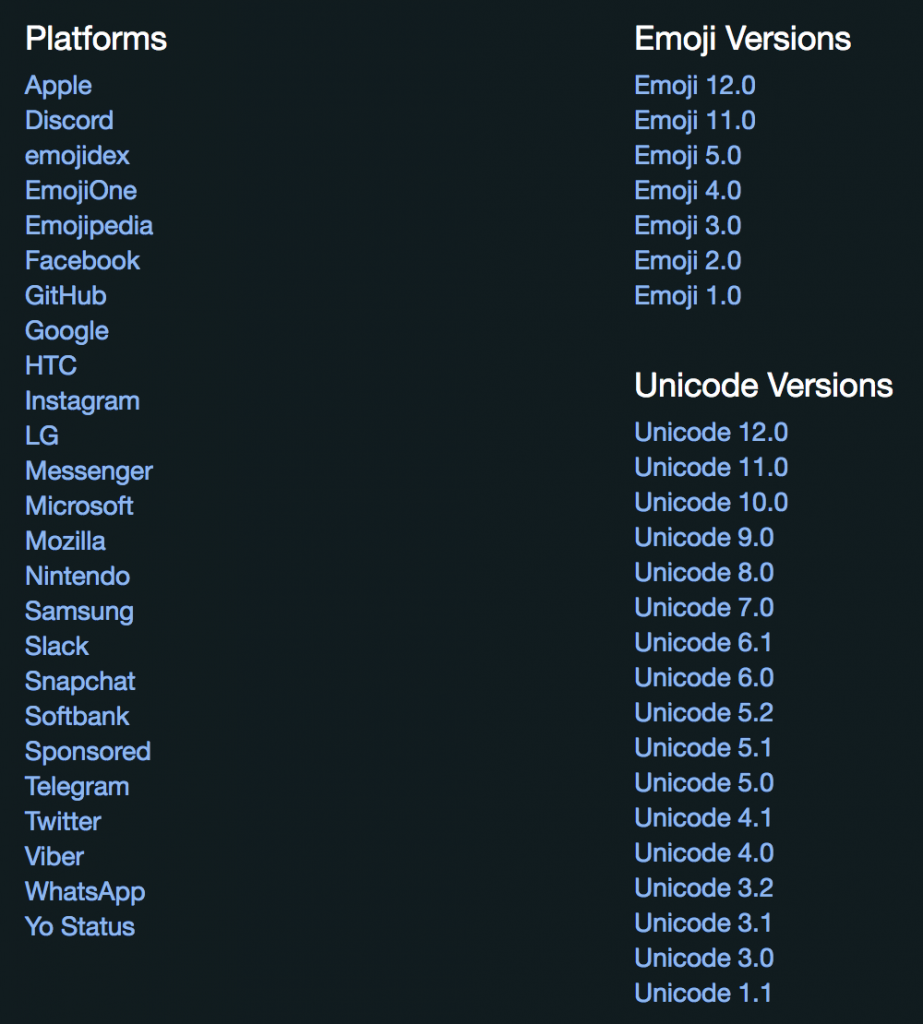Open the Snapchat platform link
The height and width of the screenshot is (1024, 923).
pyautogui.click(x=80, y=680)
